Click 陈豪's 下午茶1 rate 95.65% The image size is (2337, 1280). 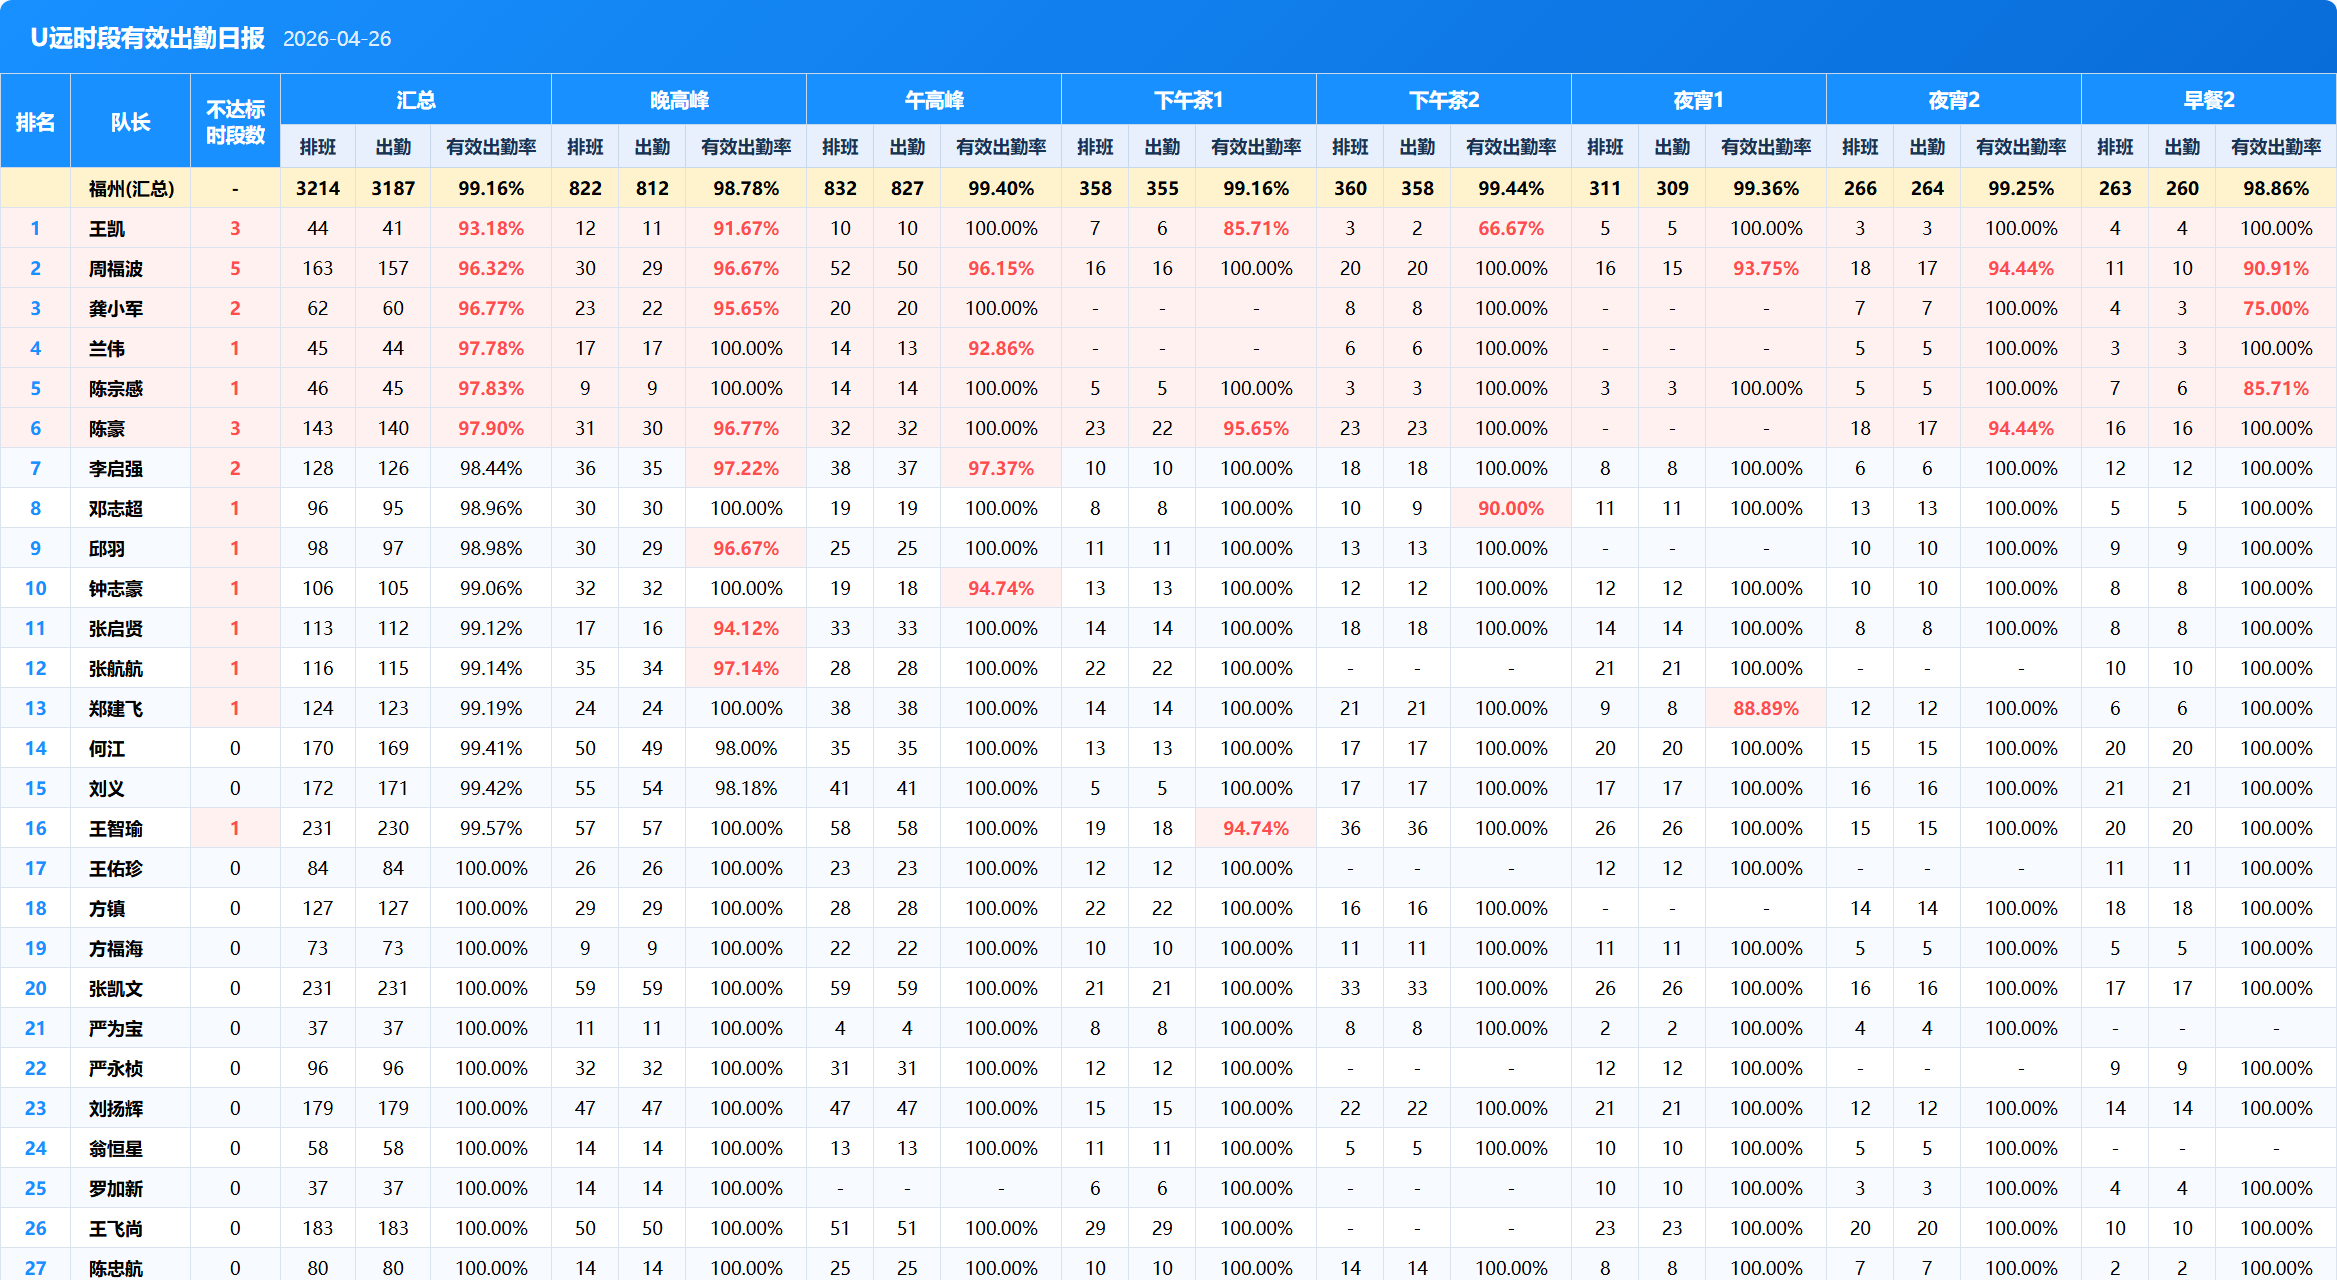1256,428
